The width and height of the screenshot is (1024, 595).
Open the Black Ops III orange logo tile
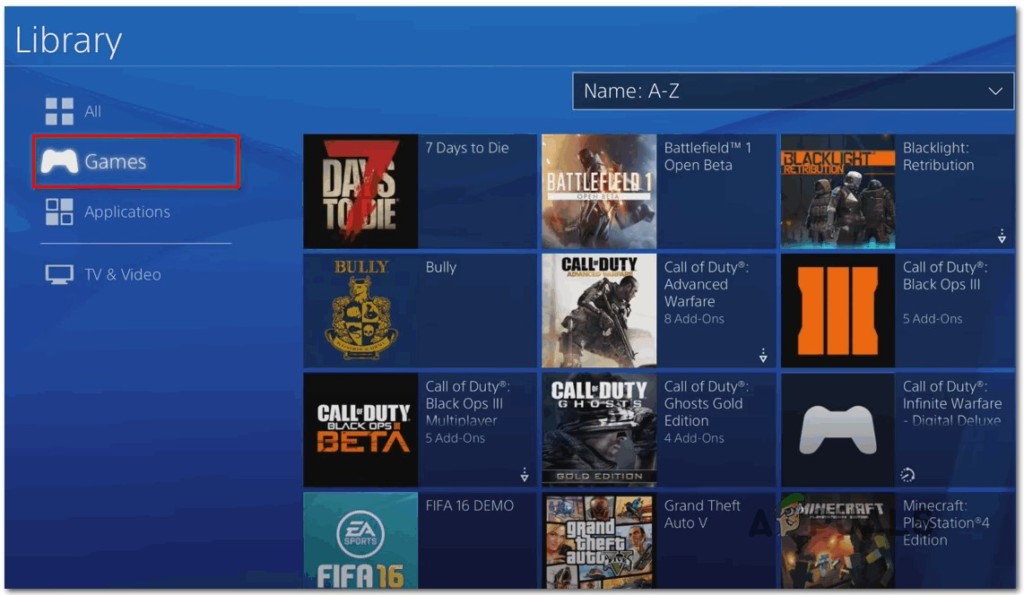pos(838,311)
